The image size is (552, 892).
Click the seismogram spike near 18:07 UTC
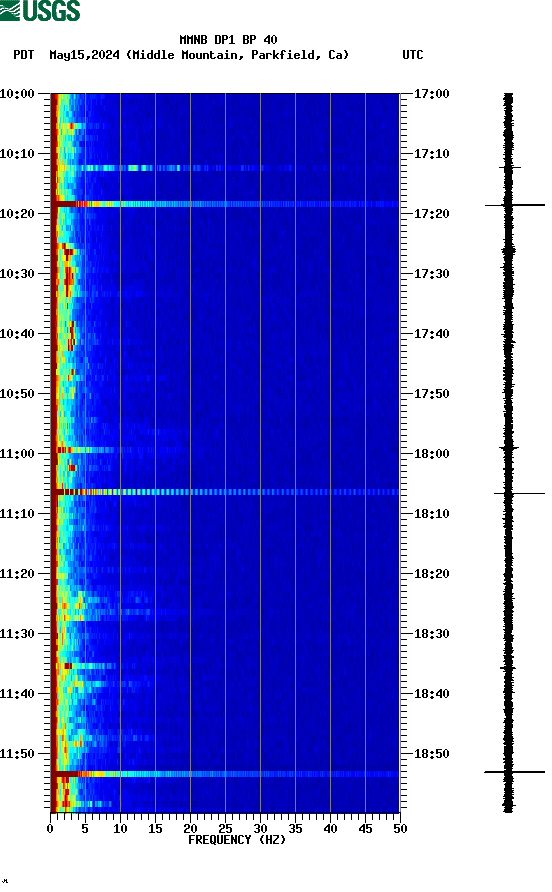tap(519, 493)
